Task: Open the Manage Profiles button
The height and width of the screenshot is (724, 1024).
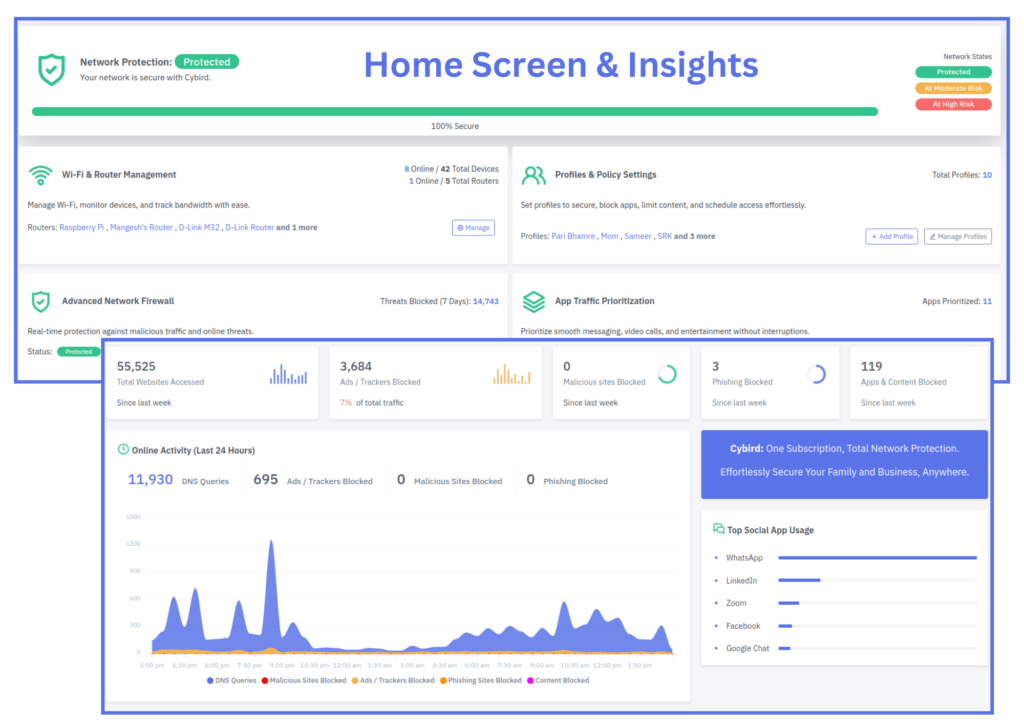Action: (957, 237)
